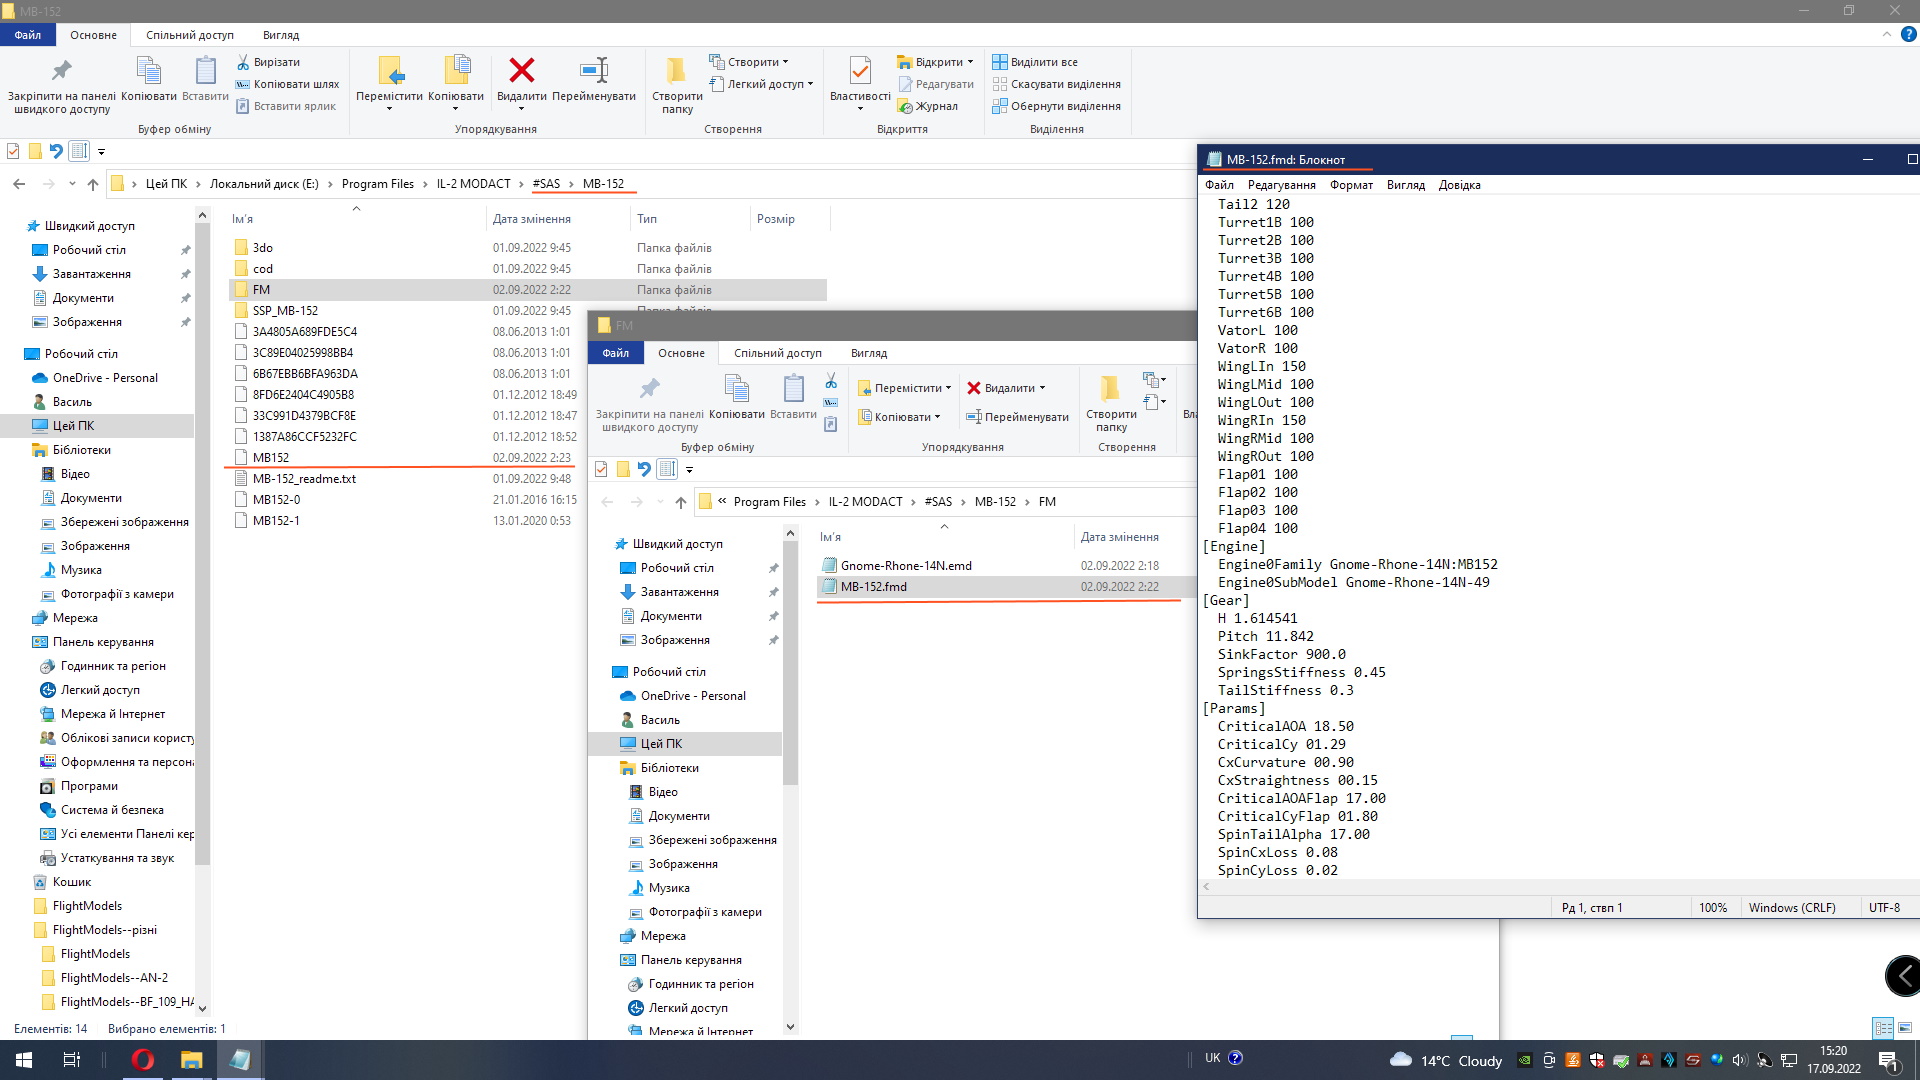Image resolution: width=1920 pixels, height=1080 pixels.
Task: Click the Copy path (Копіювати шлях) button
Action: pyautogui.click(x=288, y=84)
